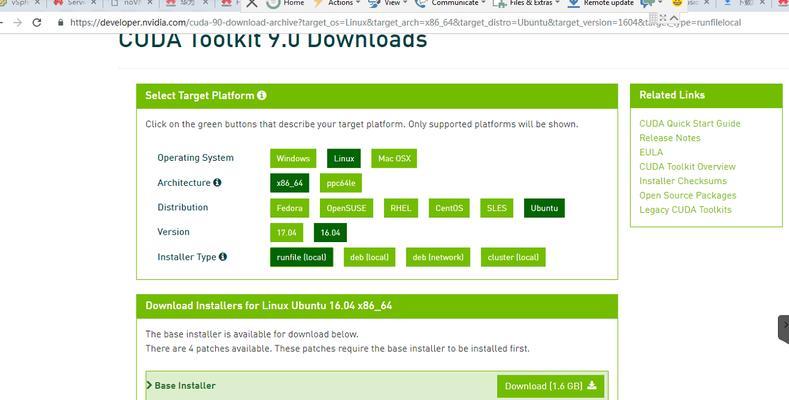Viewport: 789px width, 400px height.
Task: Close the vSph browser tab
Action: click(37, 3)
